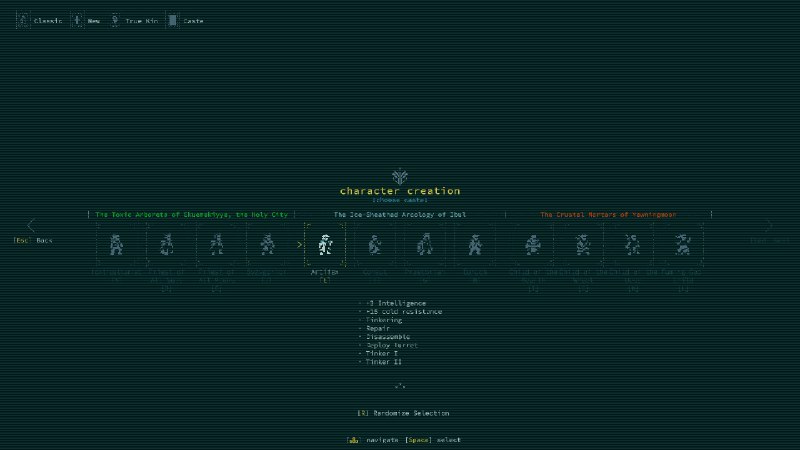This screenshot has height=450, width=800.
Task: Click Randomize Selection
Action: [403, 413]
